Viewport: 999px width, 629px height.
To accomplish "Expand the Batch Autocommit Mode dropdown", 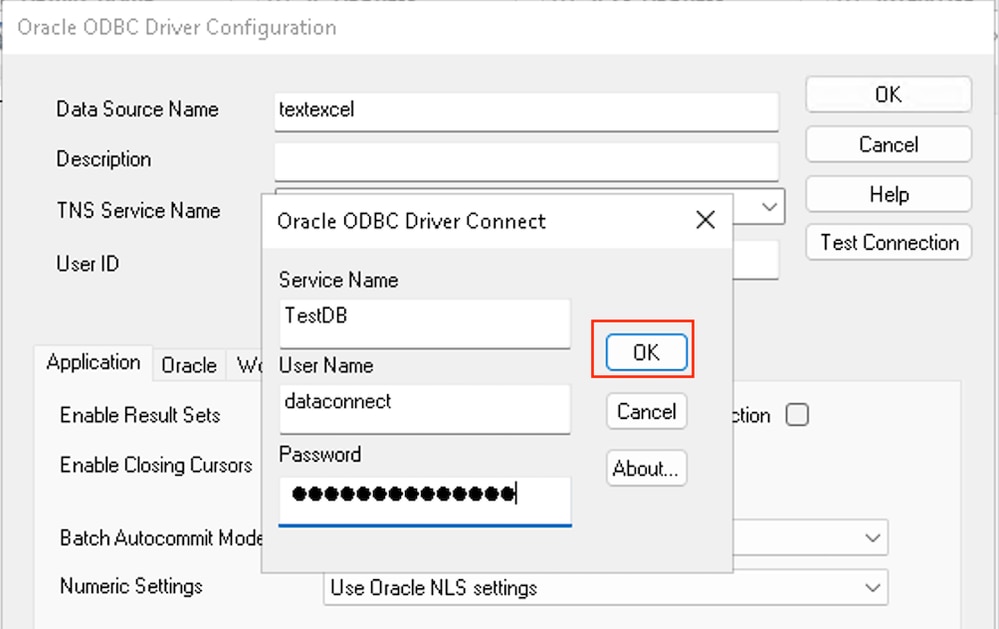I will pos(872,538).
